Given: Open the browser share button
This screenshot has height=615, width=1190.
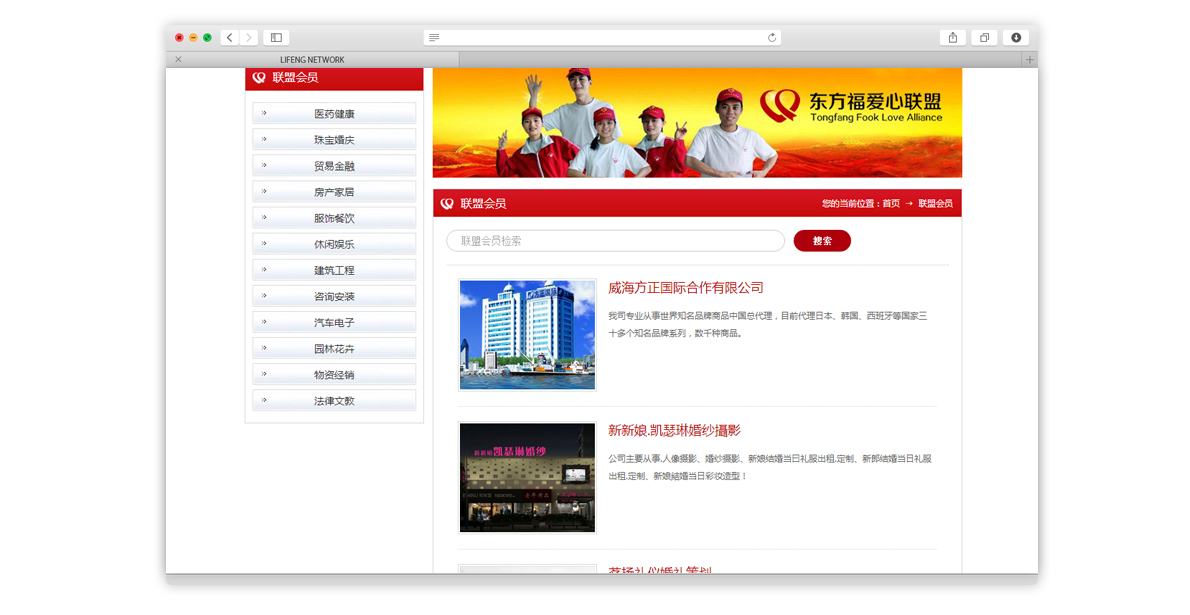Looking at the screenshot, I should coord(953,37).
